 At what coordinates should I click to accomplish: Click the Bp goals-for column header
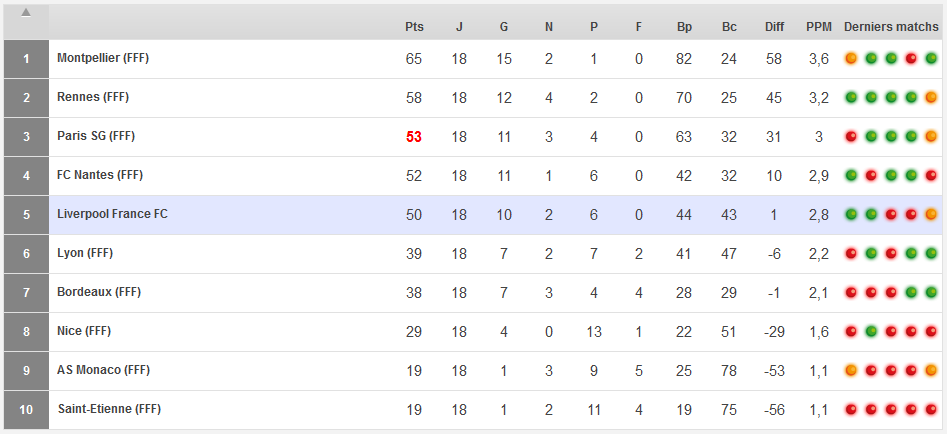(x=684, y=27)
